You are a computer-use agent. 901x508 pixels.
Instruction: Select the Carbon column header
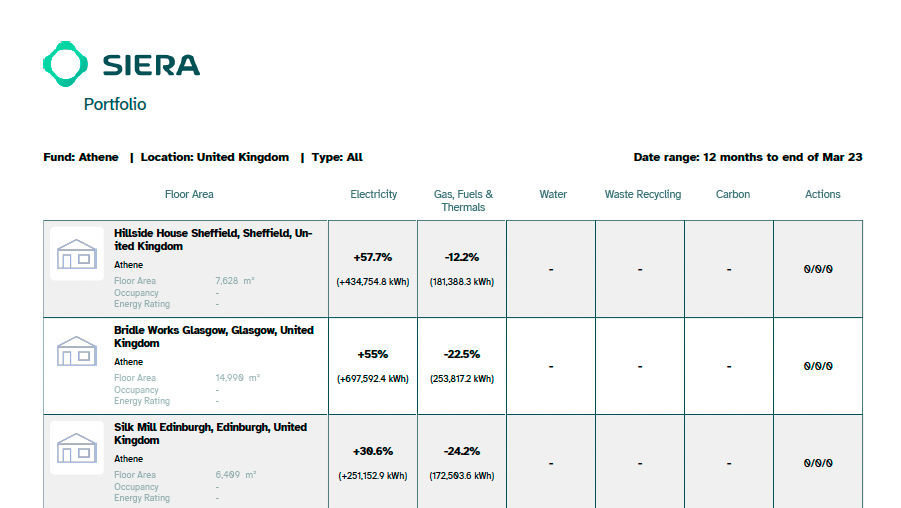pyautogui.click(x=732, y=194)
